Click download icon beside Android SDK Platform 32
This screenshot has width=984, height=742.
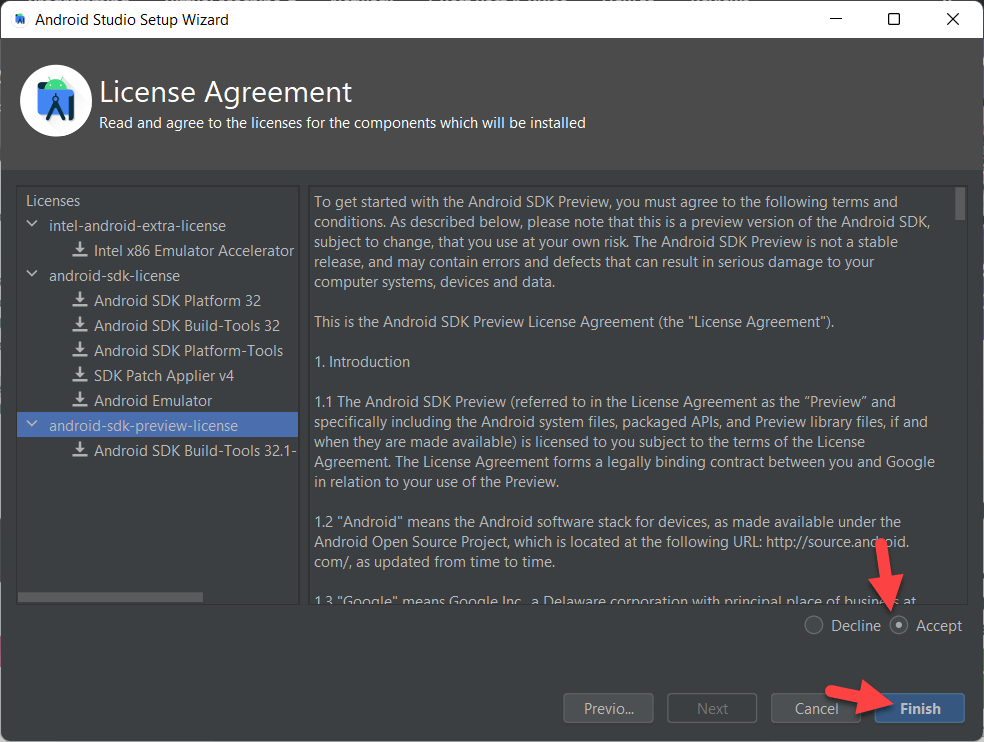point(80,300)
